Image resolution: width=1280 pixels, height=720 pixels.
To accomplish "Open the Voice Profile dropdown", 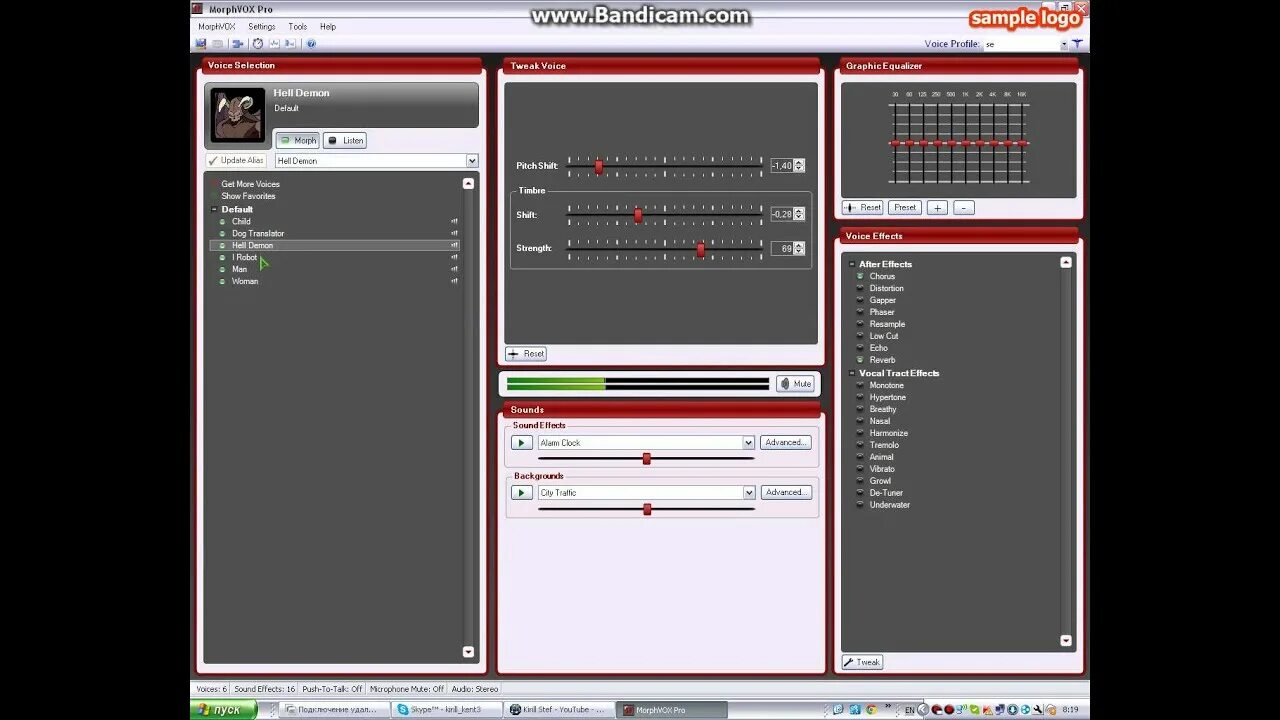I will pyautogui.click(x=1064, y=44).
